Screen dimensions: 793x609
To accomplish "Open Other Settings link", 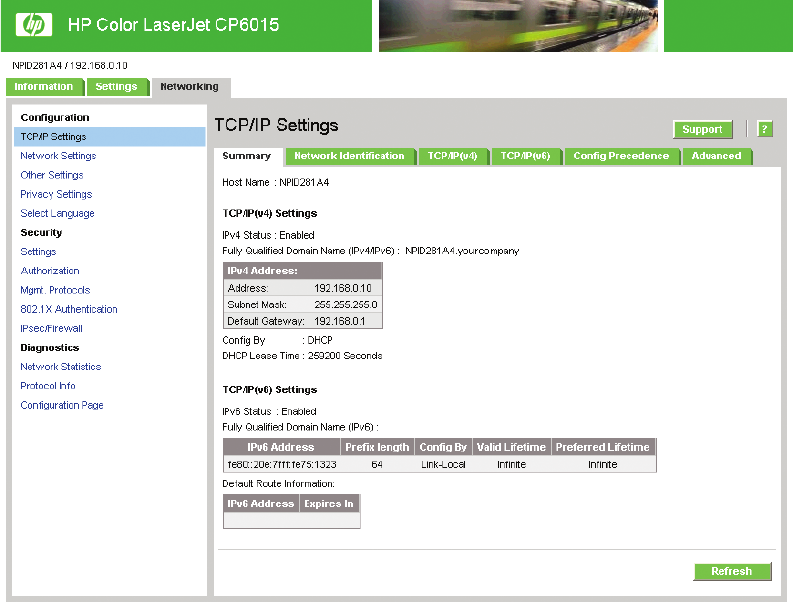I will [x=52, y=175].
